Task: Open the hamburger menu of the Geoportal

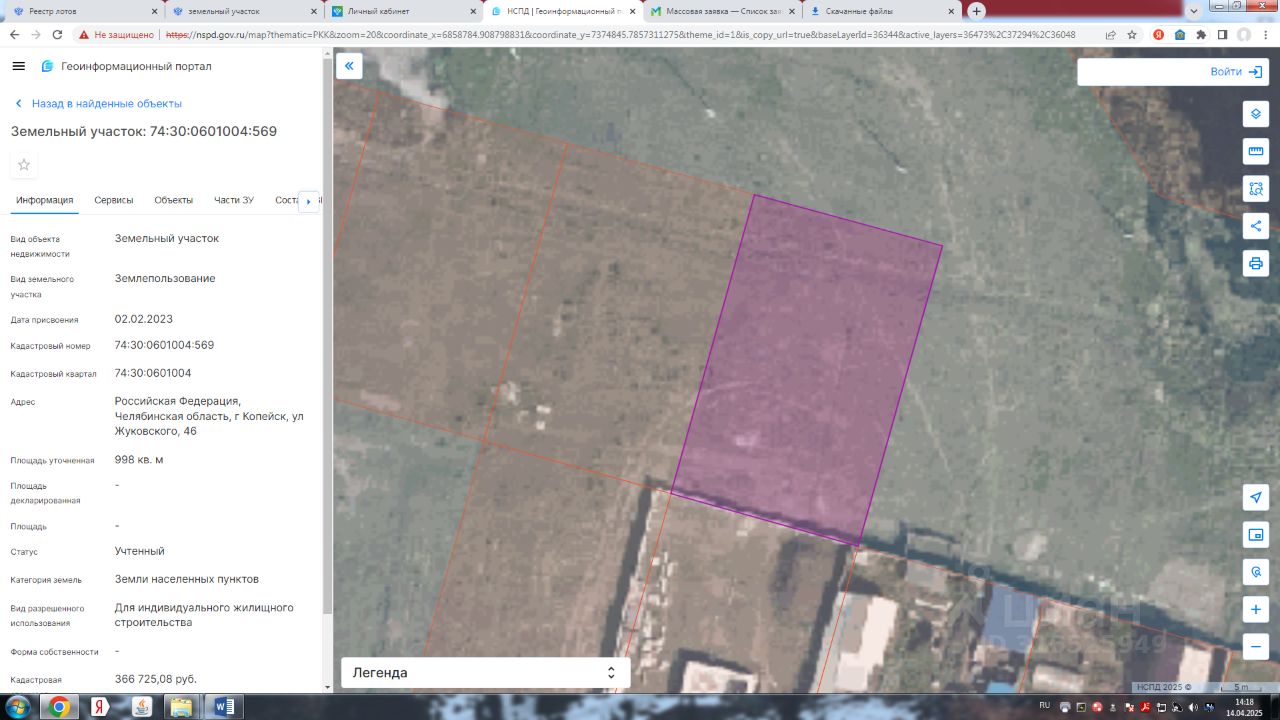Action: pos(18,66)
